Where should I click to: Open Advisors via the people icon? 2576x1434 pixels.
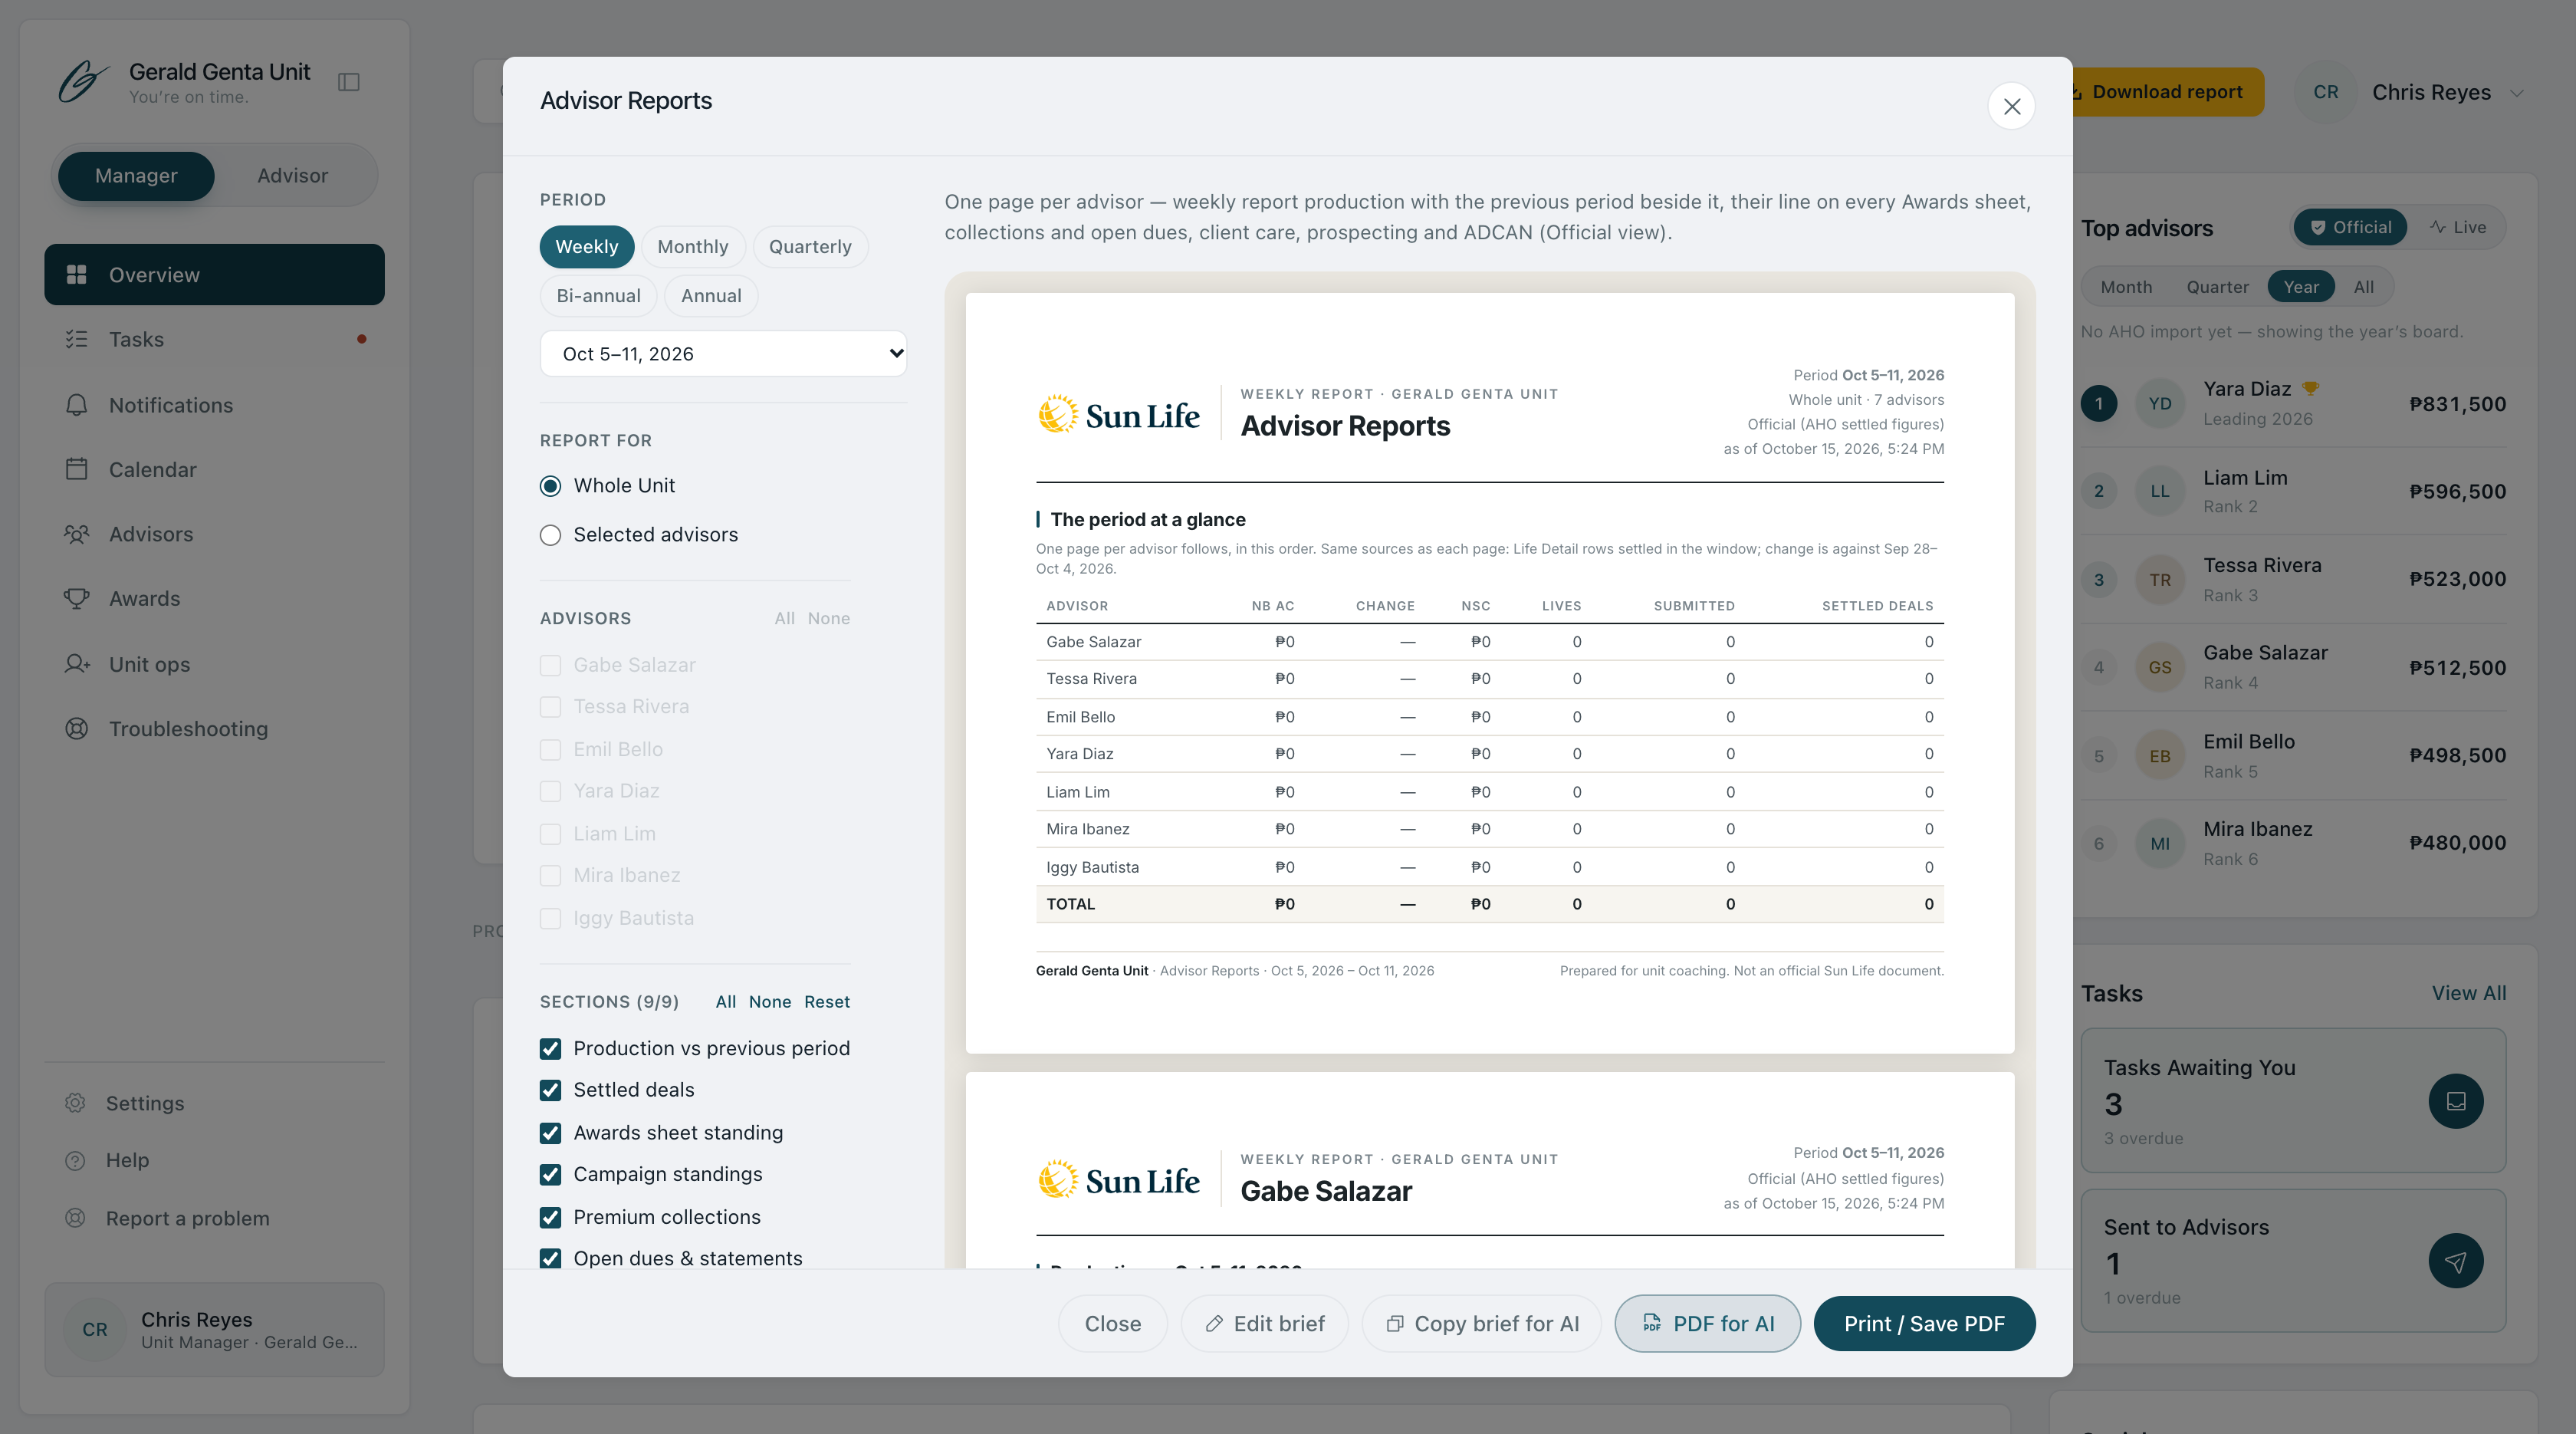[77, 534]
